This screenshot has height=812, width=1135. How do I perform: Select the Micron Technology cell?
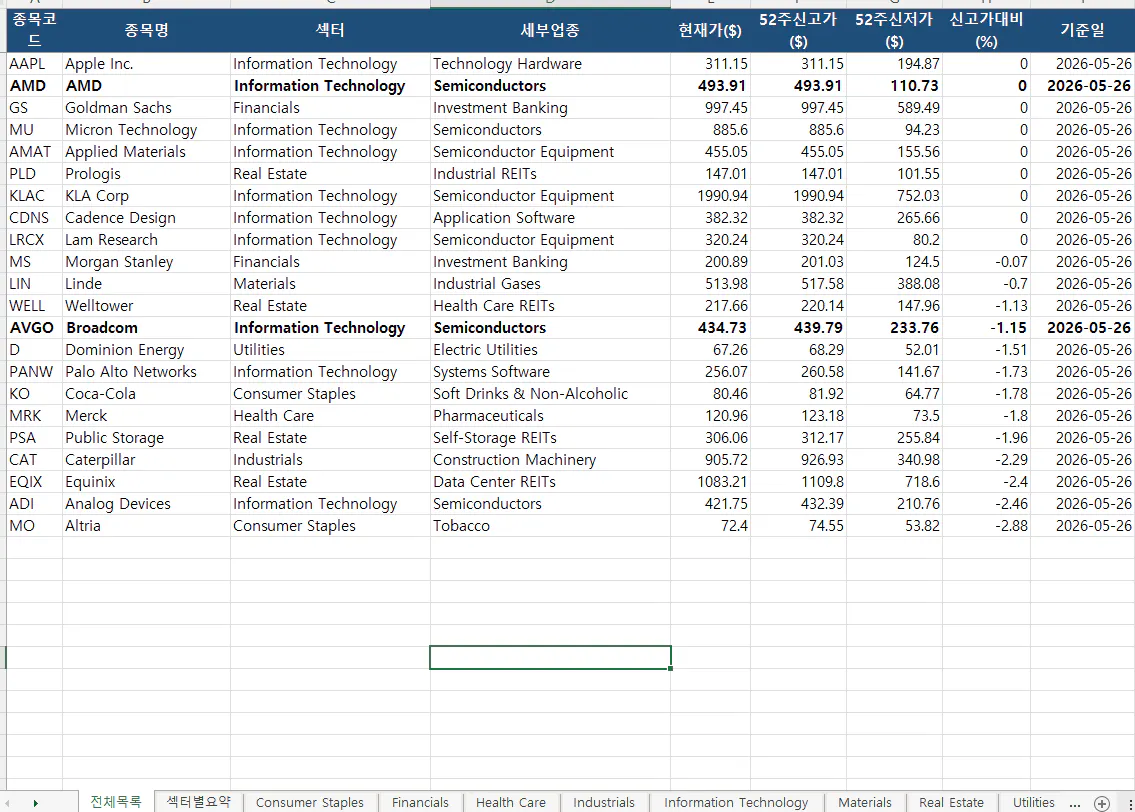pyautogui.click(x=146, y=130)
